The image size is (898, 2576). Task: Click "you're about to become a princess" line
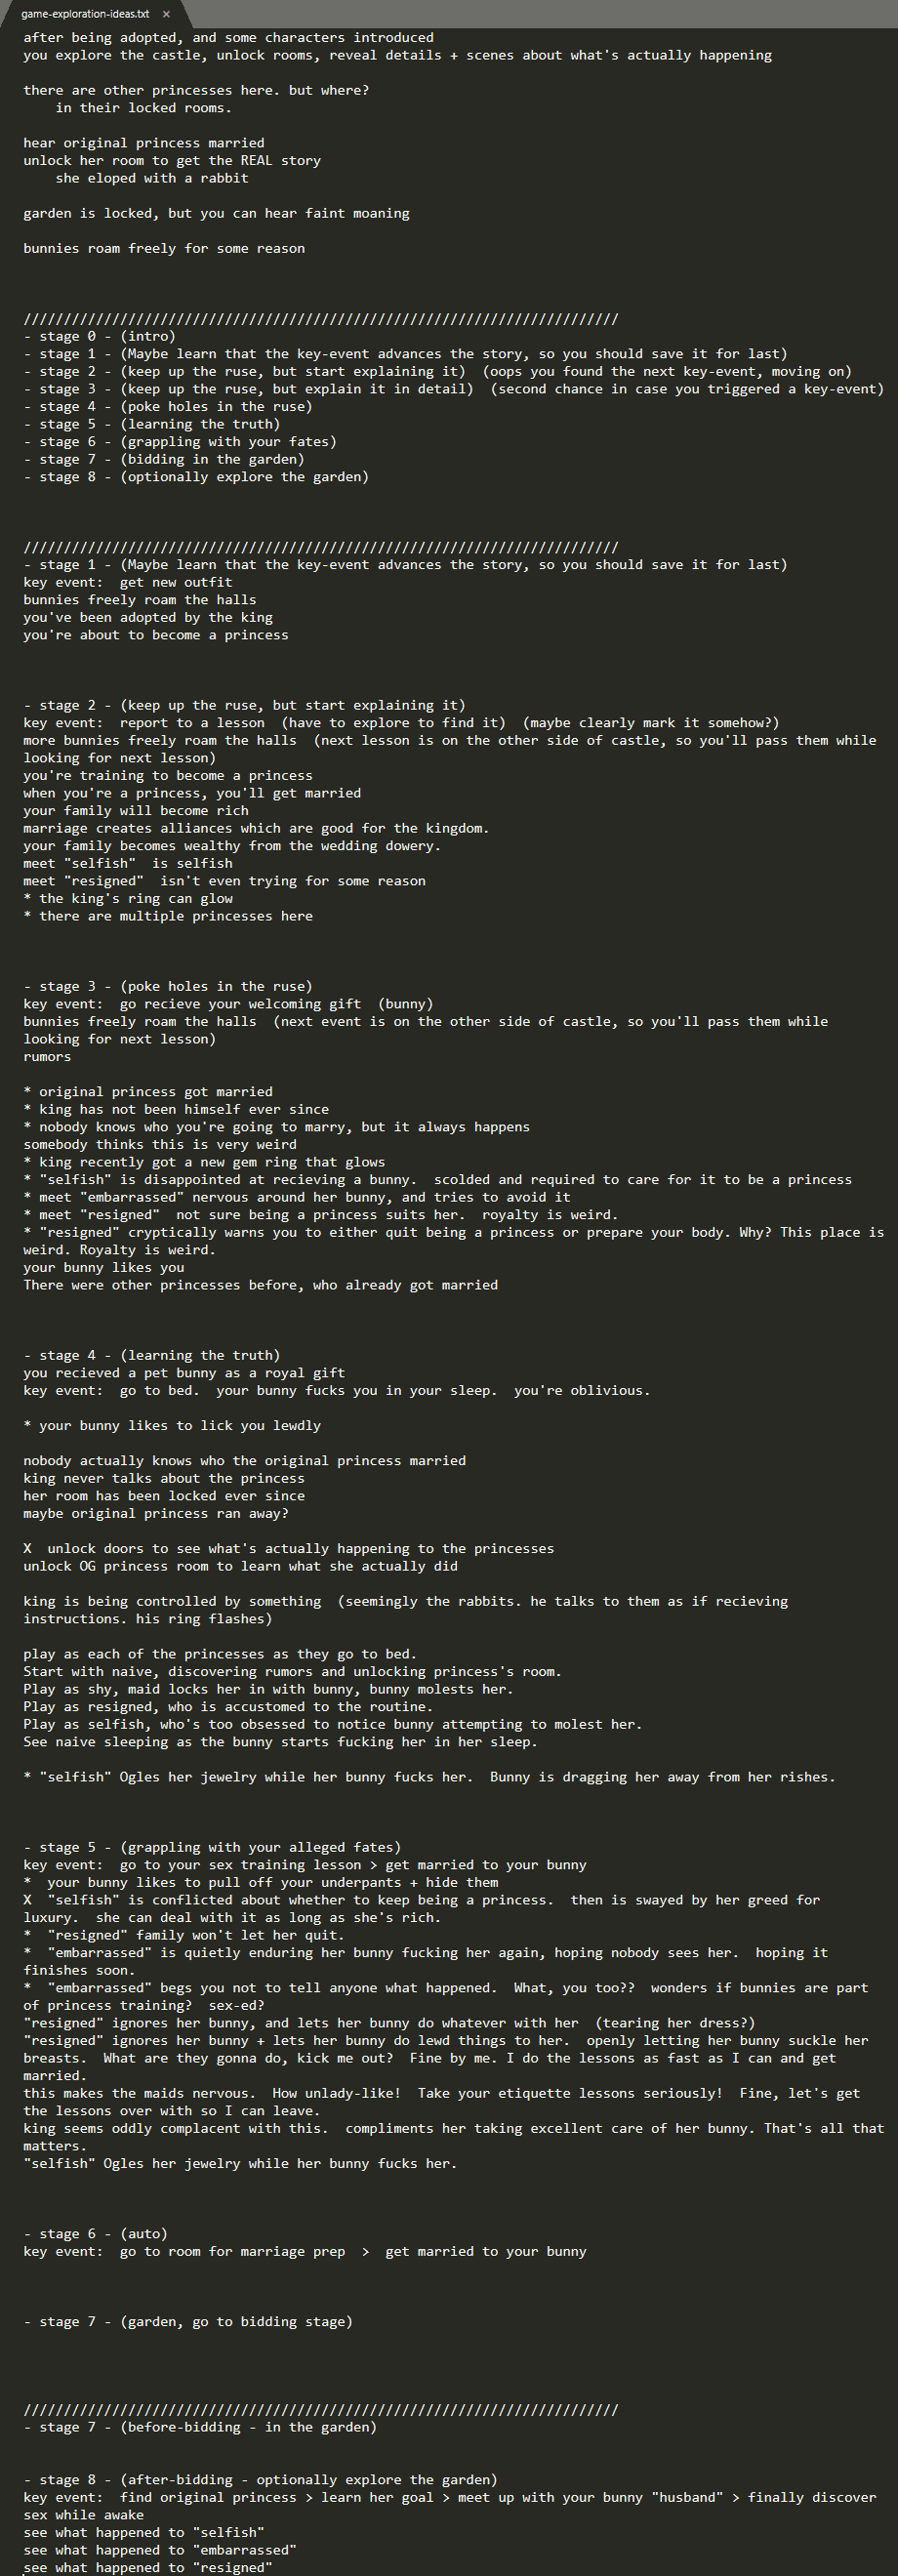point(156,635)
